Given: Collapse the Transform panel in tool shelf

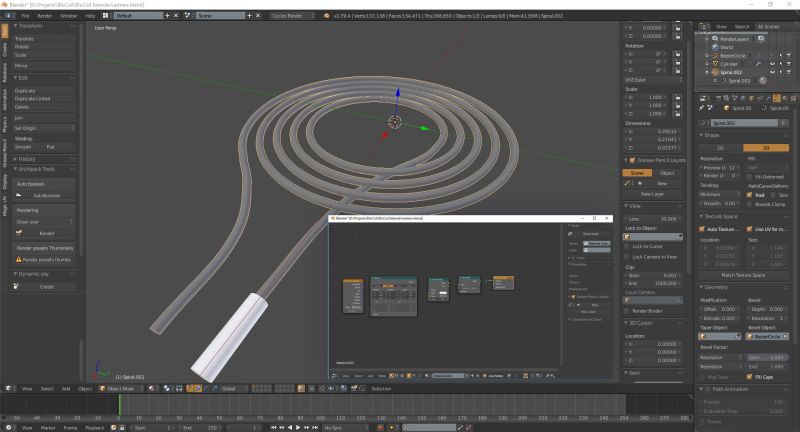Looking at the screenshot, I should click(30, 26).
